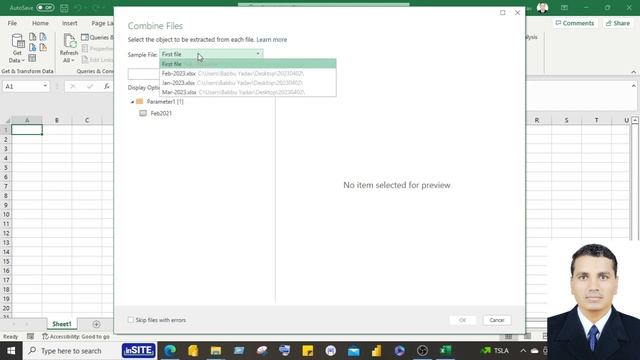This screenshot has width=640, height=360.
Task: Open the Name Box dropdown arrow
Action: pyautogui.click(x=45, y=86)
